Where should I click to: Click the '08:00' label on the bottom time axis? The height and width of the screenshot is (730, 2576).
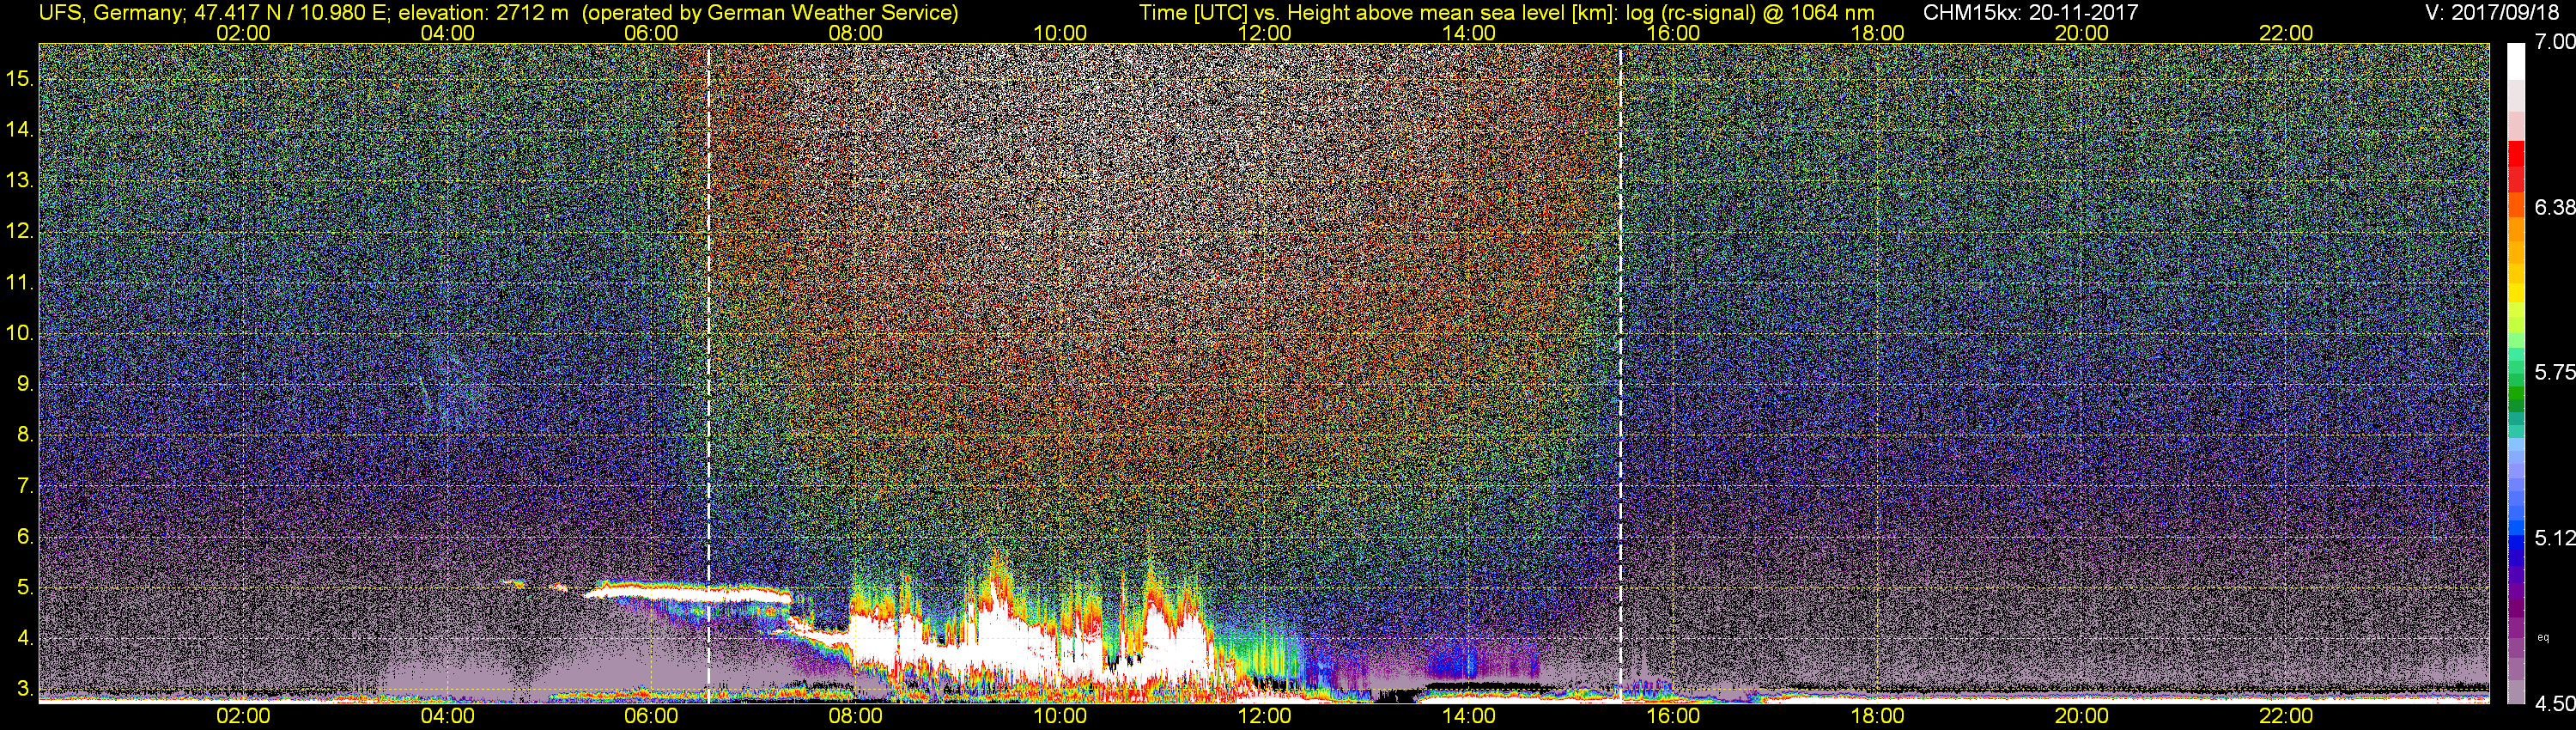(x=856, y=716)
